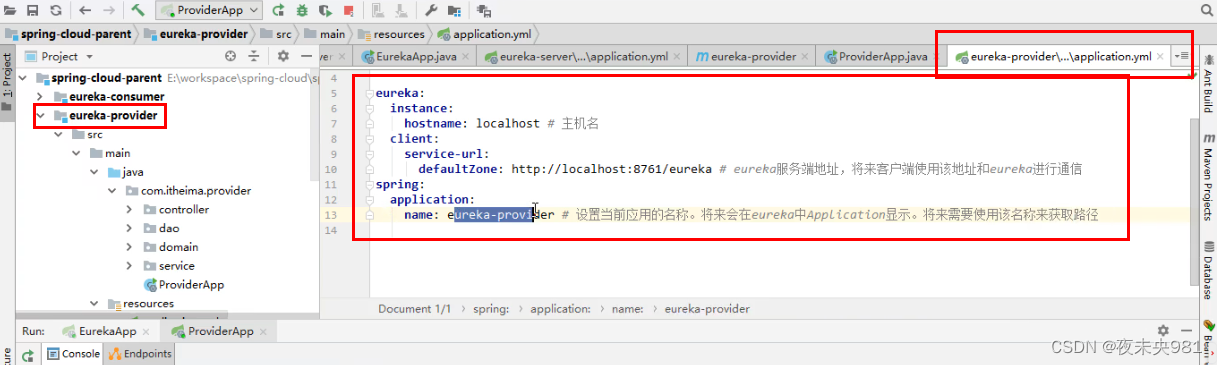Expand the dao package
Screen dimensions: 1217x365
click(130, 228)
